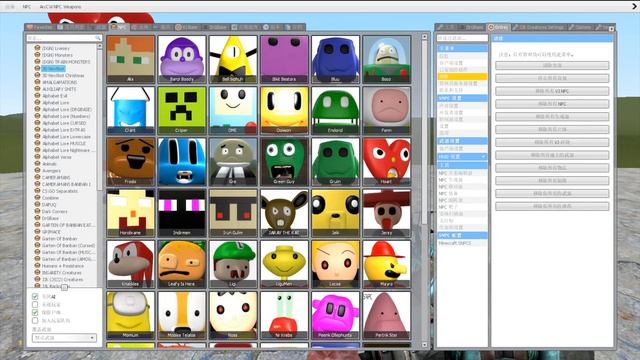Spawn the Iron Golem face NPC
Screen dimensions: 640x360
click(x=233, y=213)
